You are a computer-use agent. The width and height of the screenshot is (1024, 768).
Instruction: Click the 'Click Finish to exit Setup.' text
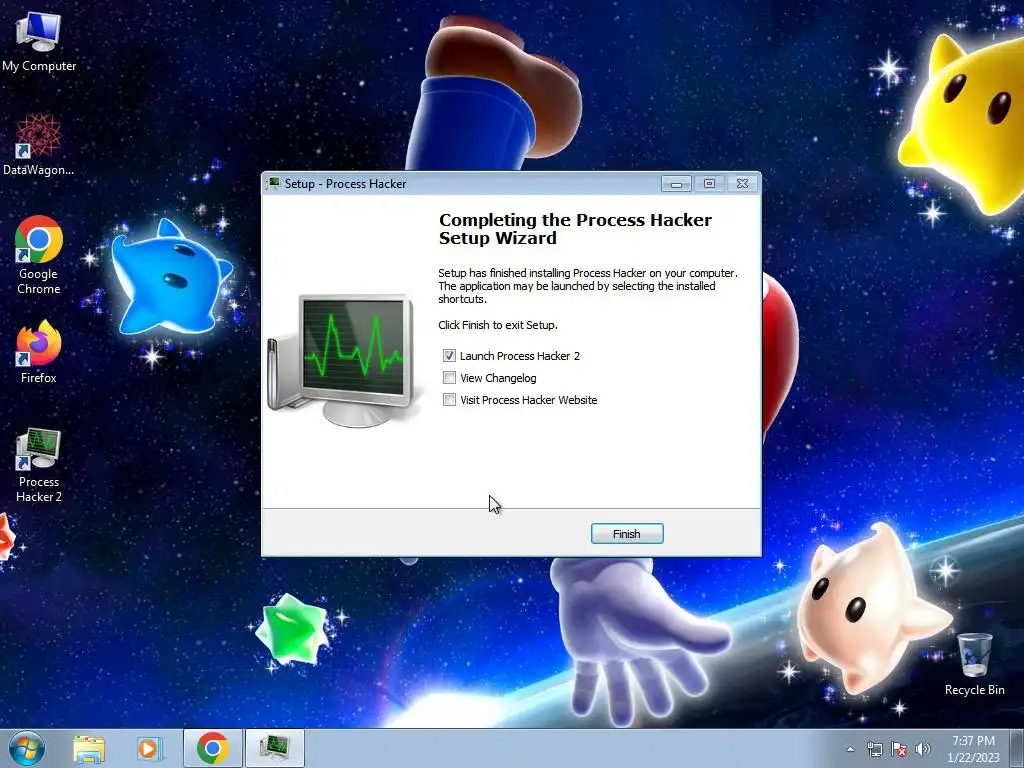pyautogui.click(x=498, y=325)
